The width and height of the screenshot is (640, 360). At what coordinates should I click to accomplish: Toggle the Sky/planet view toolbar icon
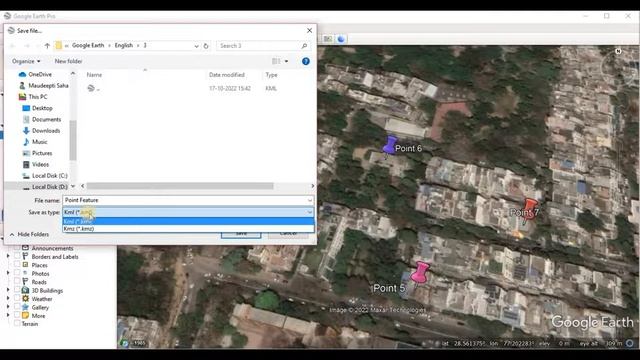coord(341,39)
